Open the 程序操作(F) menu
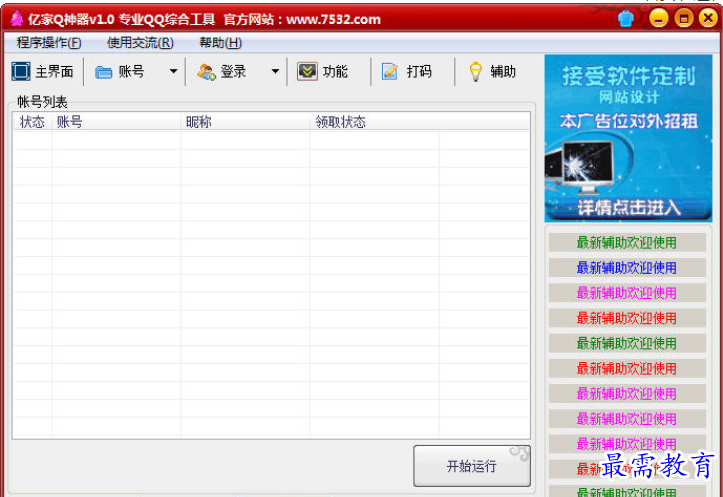Image resolution: width=723 pixels, height=497 pixels. click(49, 43)
